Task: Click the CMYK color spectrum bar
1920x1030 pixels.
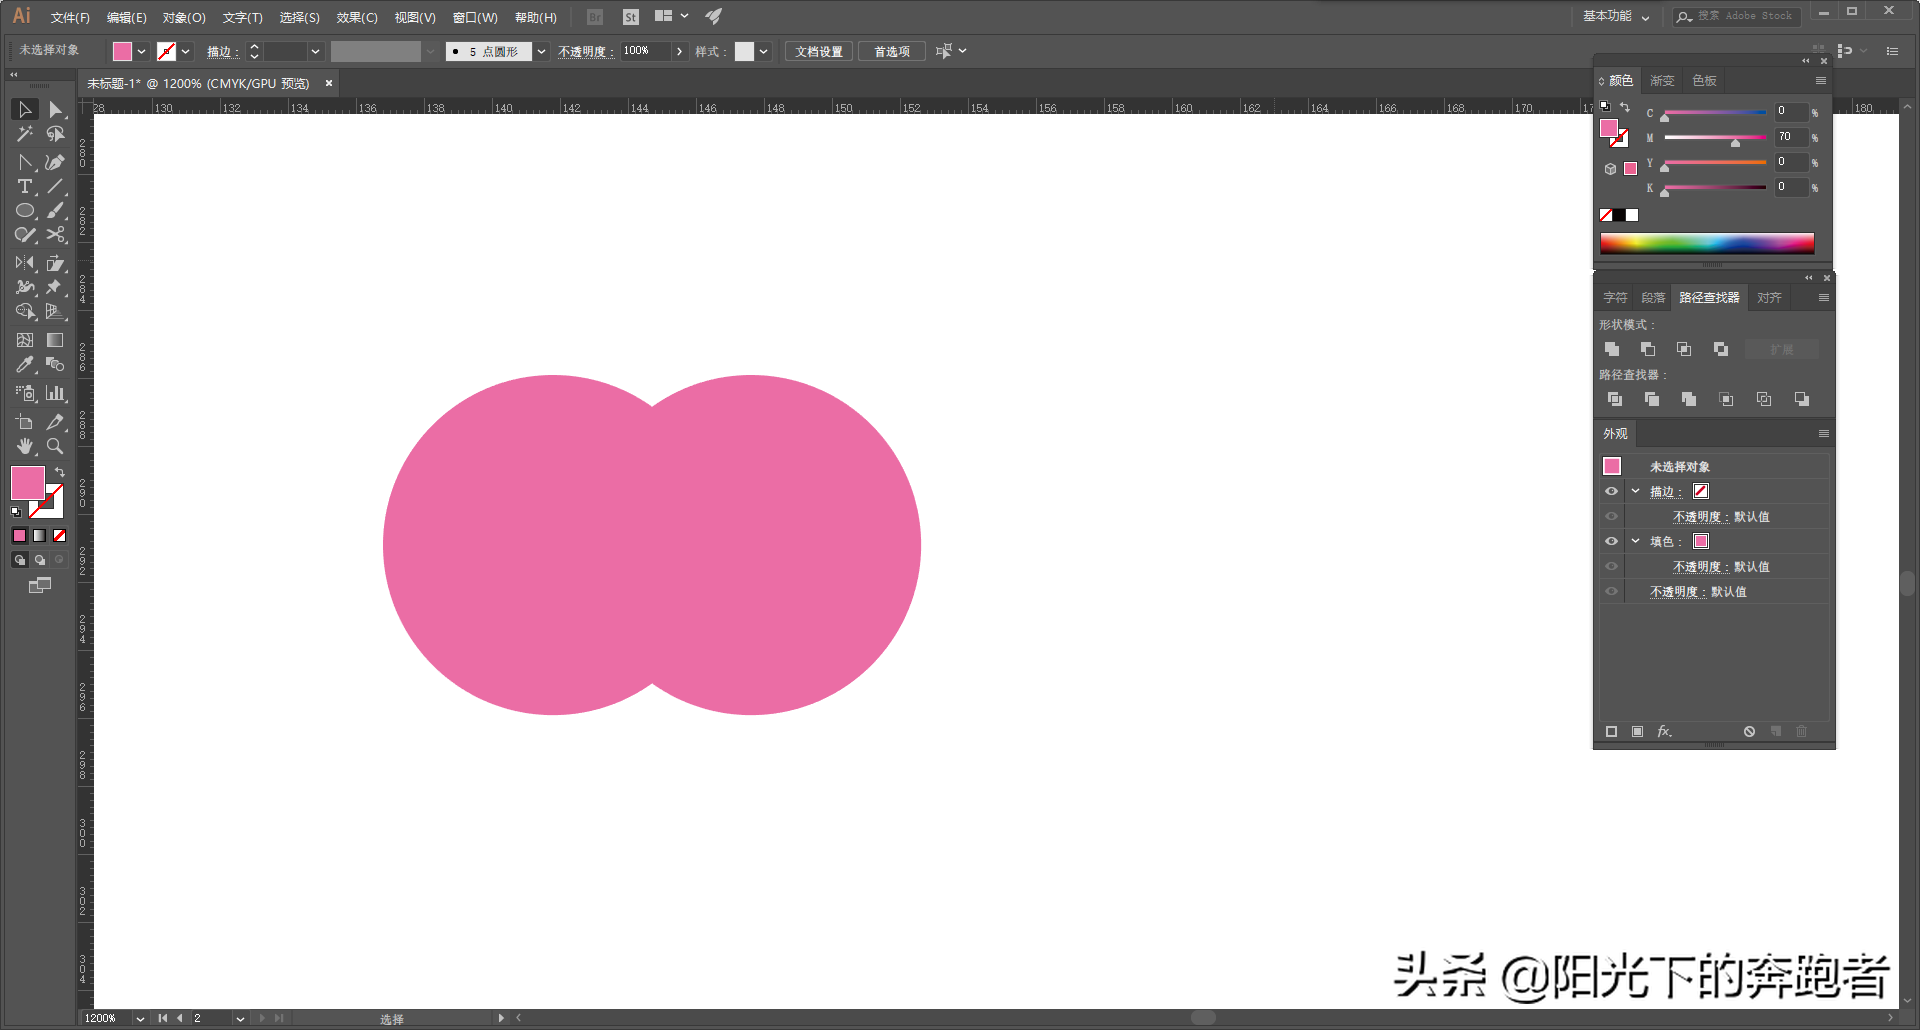Action: (x=1706, y=243)
